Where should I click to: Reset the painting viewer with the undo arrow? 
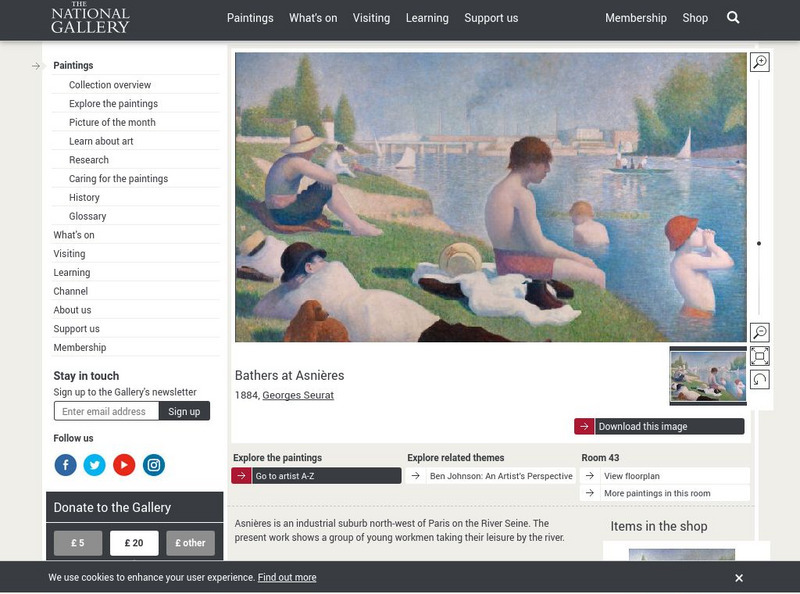[x=760, y=379]
